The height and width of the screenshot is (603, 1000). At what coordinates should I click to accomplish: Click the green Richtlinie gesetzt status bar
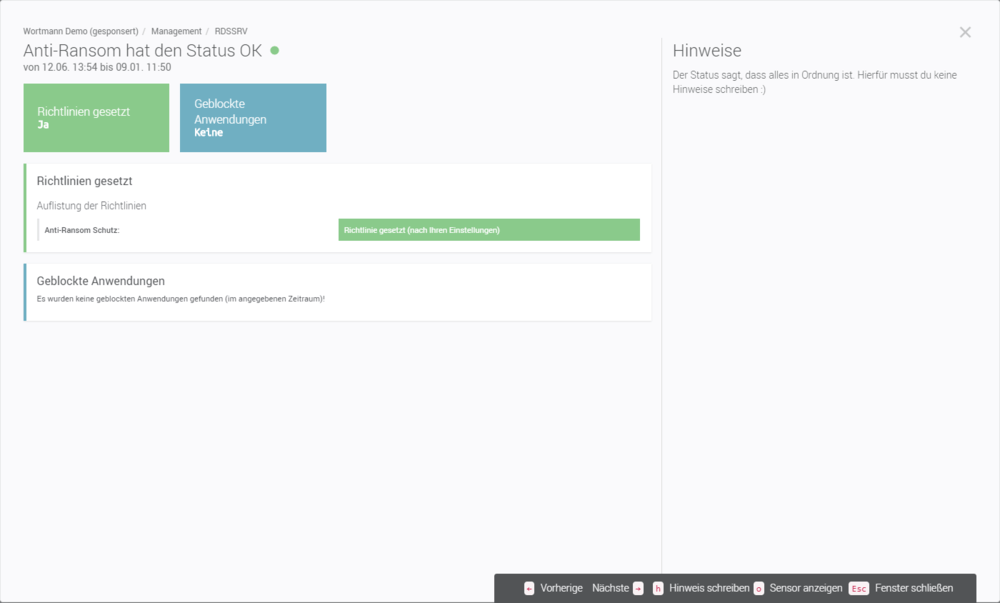pos(489,230)
